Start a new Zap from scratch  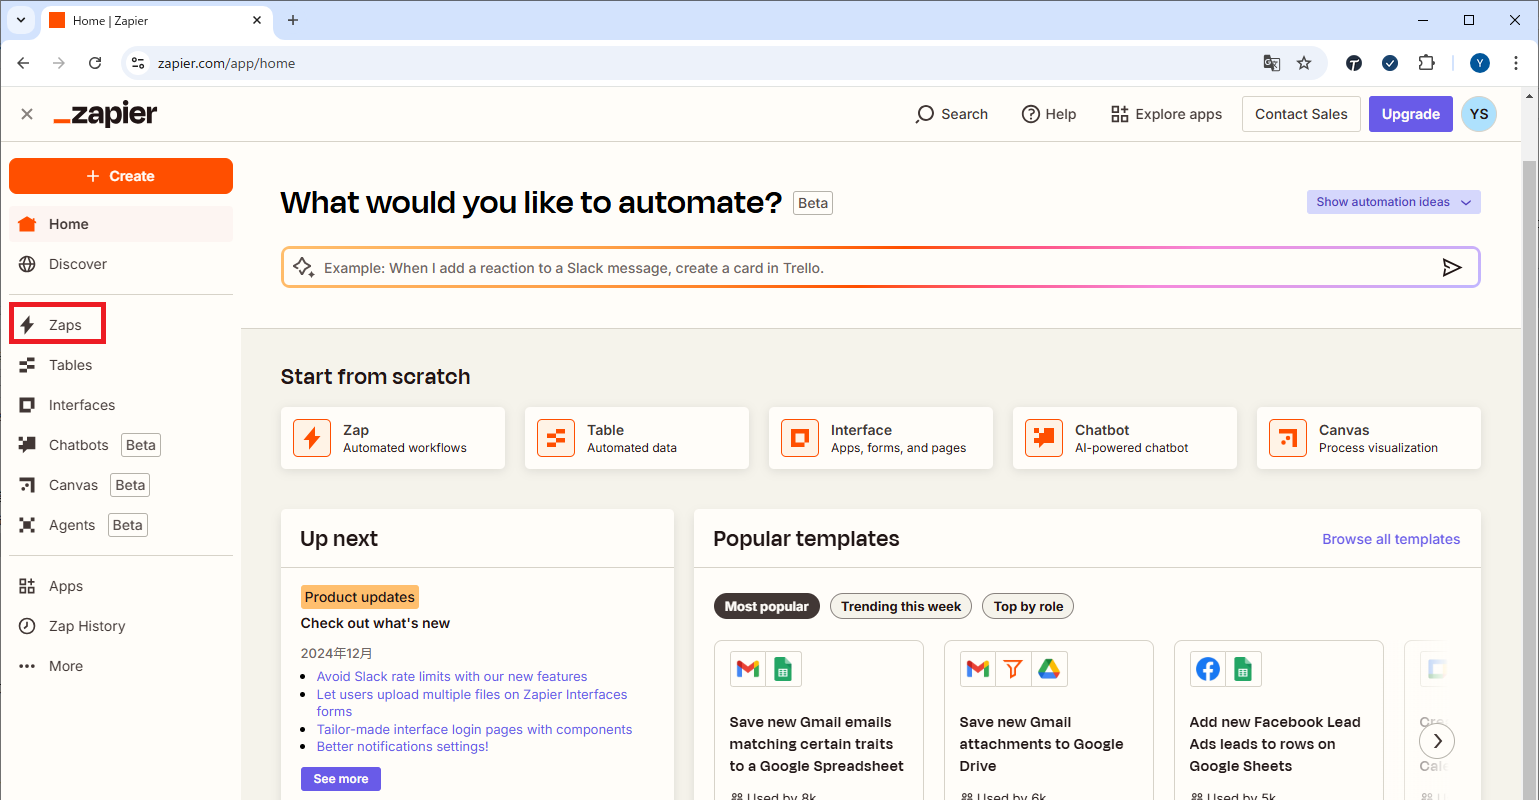pyautogui.click(x=393, y=438)
